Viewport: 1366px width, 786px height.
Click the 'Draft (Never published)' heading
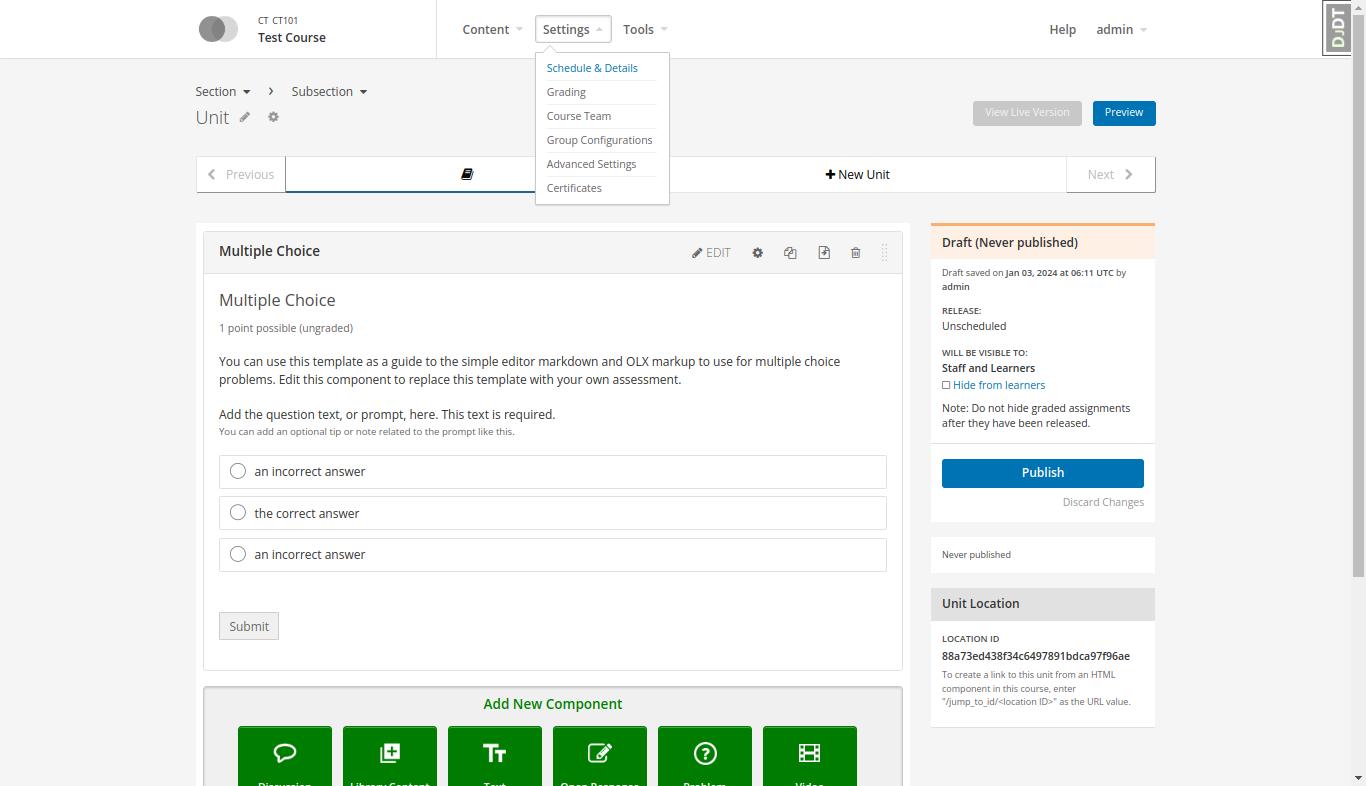pos(1010,242)
